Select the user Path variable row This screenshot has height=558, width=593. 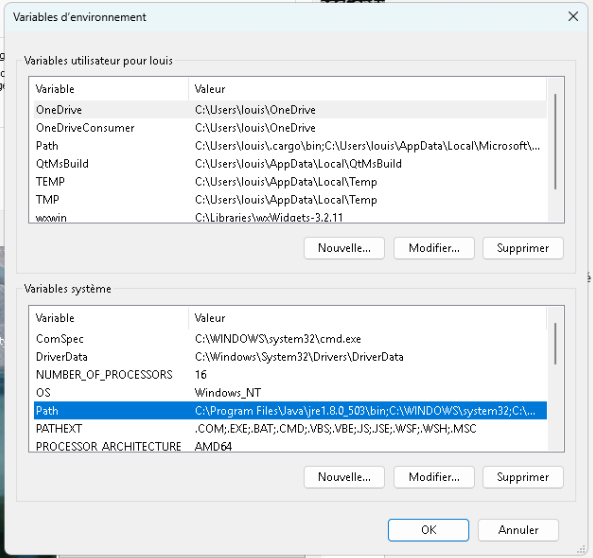click(x=290, y=146)
